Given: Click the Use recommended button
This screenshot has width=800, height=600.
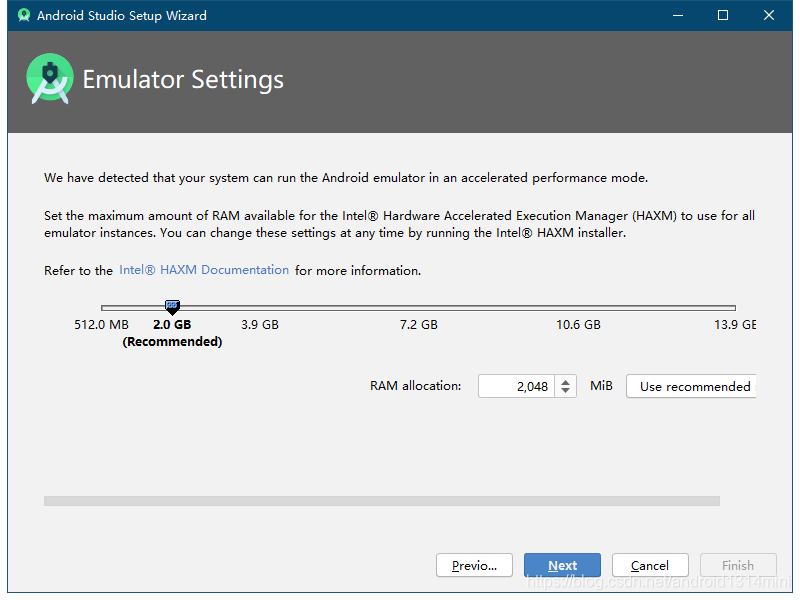Looking at the screenshot, I should 691,386.
